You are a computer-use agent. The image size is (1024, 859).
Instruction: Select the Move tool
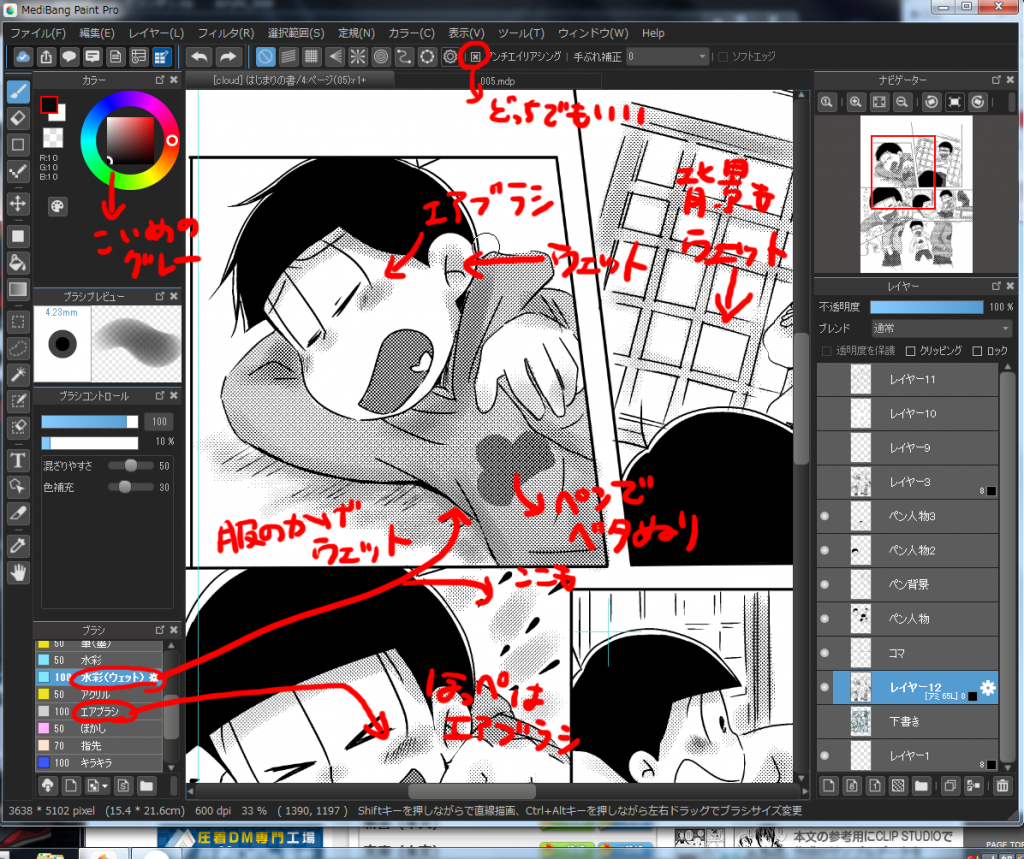pyautogui.click(x=18, y=203)
